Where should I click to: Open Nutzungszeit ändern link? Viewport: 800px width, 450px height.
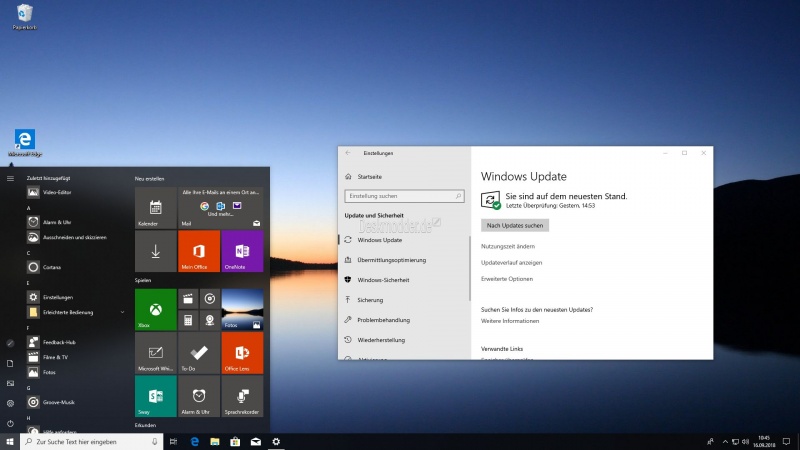508,246
